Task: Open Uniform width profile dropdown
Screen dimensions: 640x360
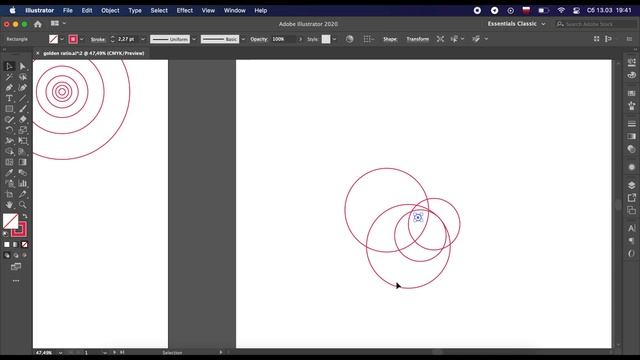Action: point(194,39)
